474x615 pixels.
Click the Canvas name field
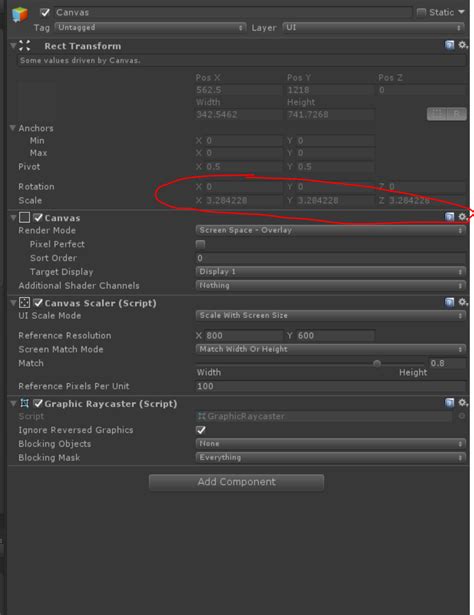tap(233, 13)
